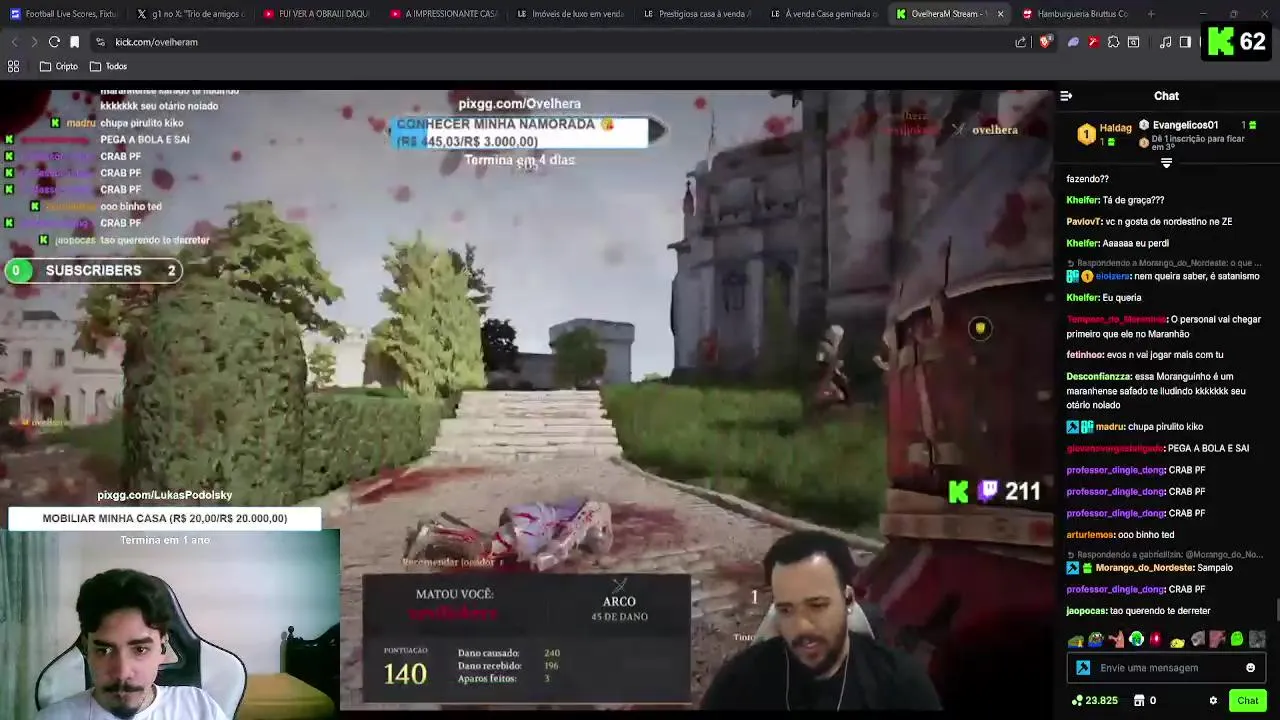Switch to the Football Live Scores tab

[x=63, y=14]
